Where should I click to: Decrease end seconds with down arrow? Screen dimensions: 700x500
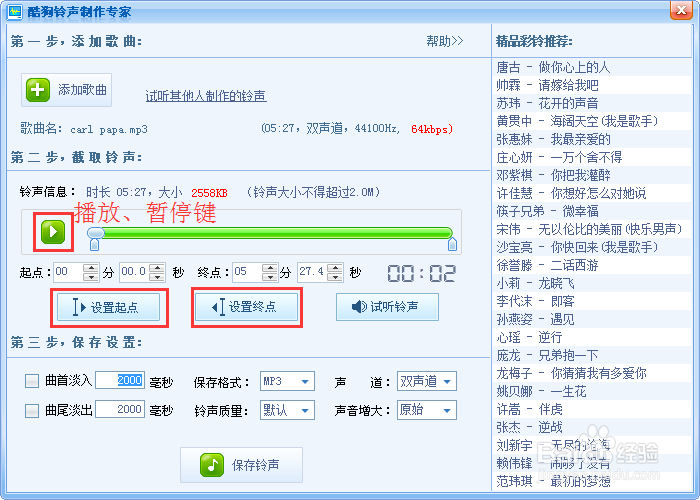pyautogui.click(x=335, y=277)
